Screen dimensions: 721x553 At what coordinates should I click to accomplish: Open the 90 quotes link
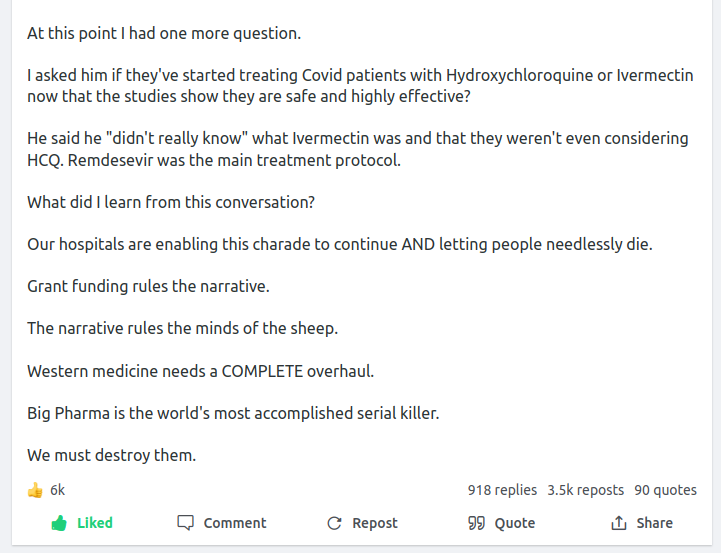tap(665, 490)
